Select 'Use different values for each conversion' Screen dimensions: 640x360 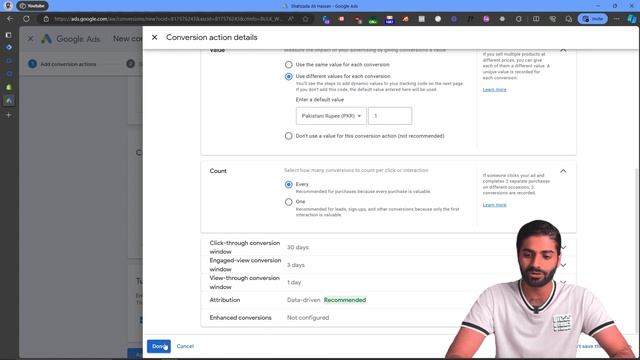click(x=289, y=76)
